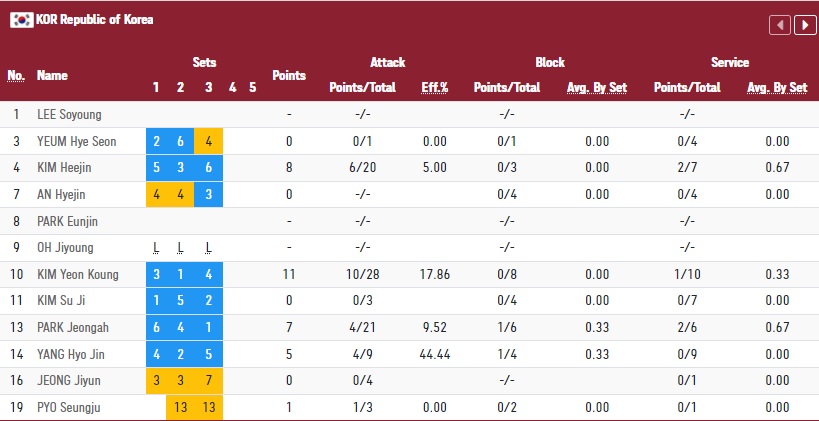Sort by Service Avg. By Set header
The image size is (819, 421).
pyautogui.click(x=777, y=88)
